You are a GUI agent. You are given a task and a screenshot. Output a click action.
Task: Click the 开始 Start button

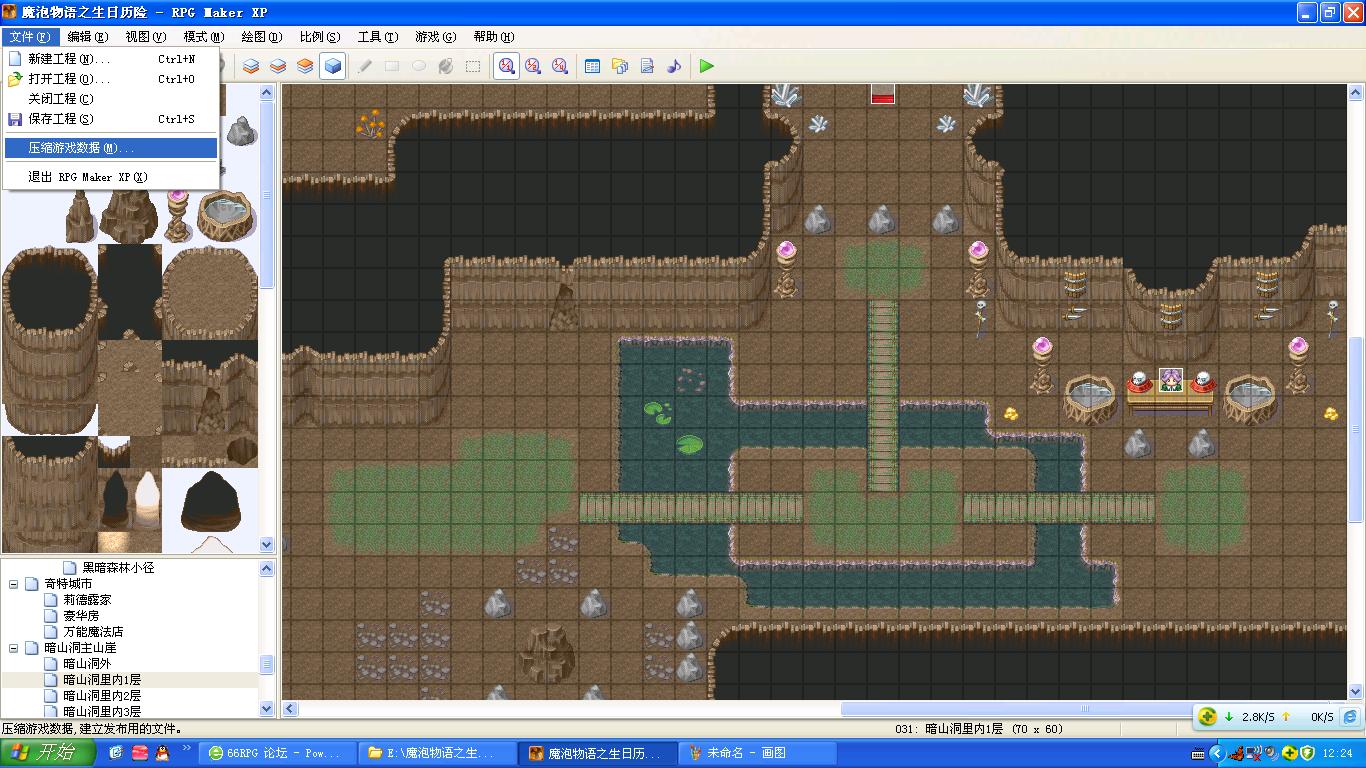coord(48,753)
